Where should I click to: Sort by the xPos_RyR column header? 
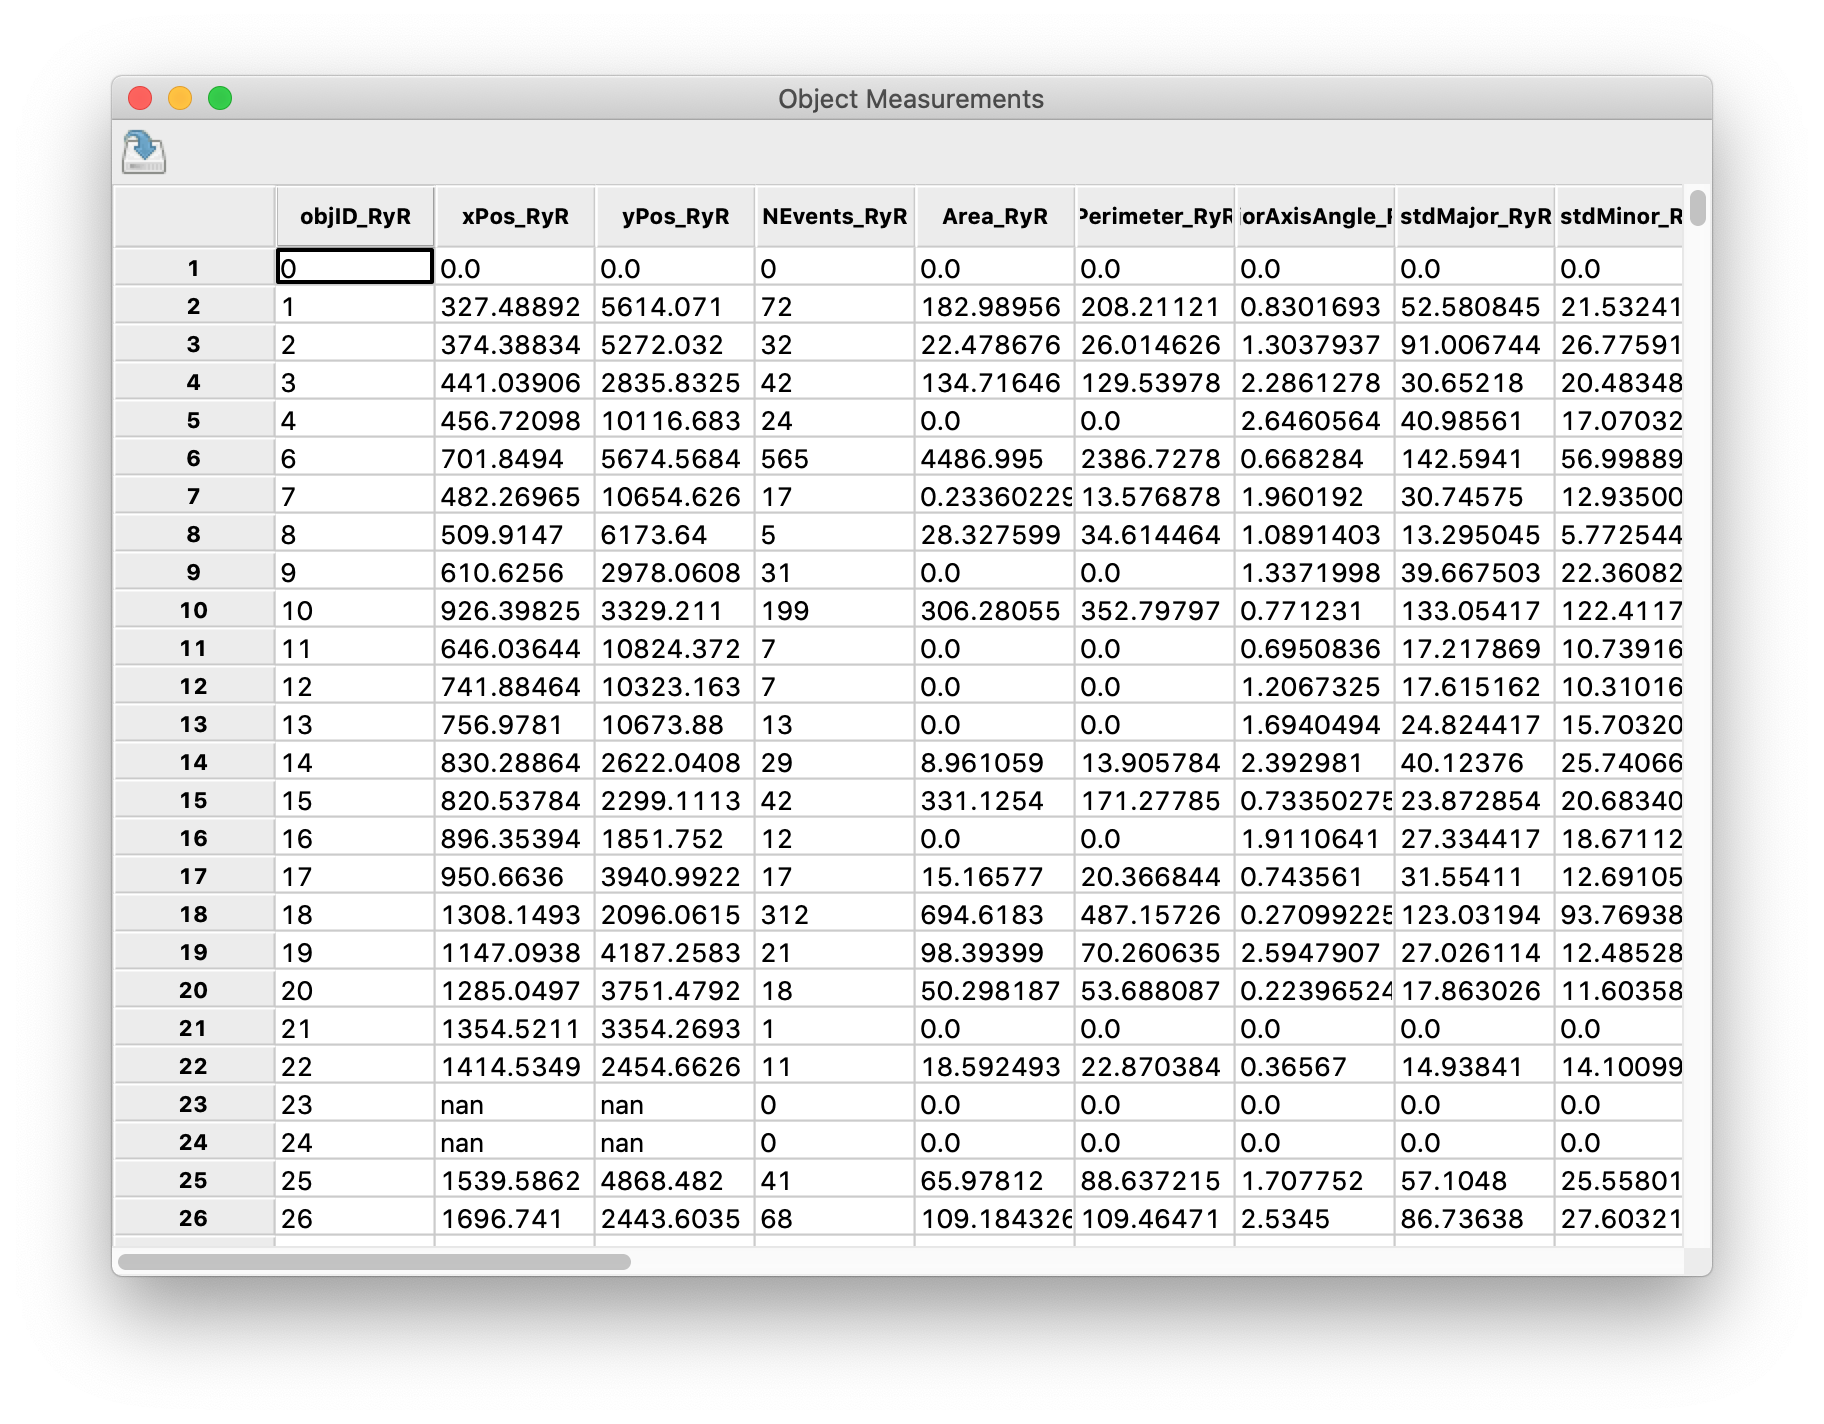515,216
